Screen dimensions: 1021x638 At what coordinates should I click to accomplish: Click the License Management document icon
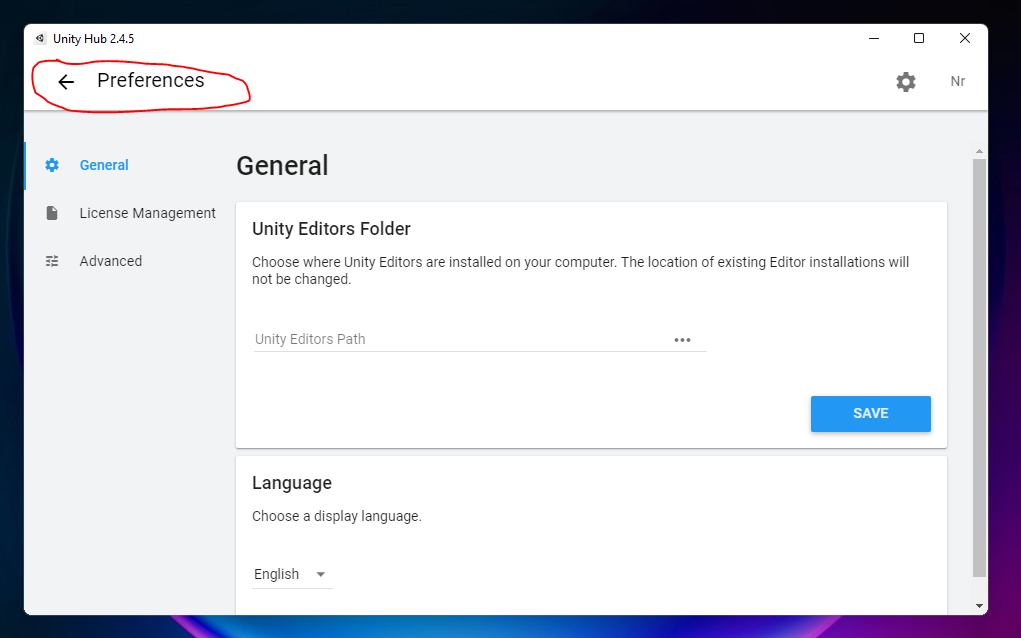click(x=52, y=213)
